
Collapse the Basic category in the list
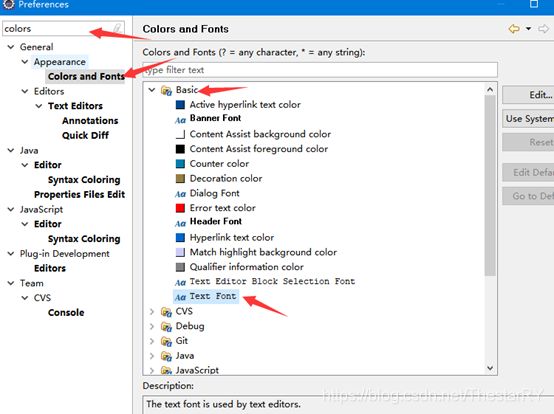[152, 90]
